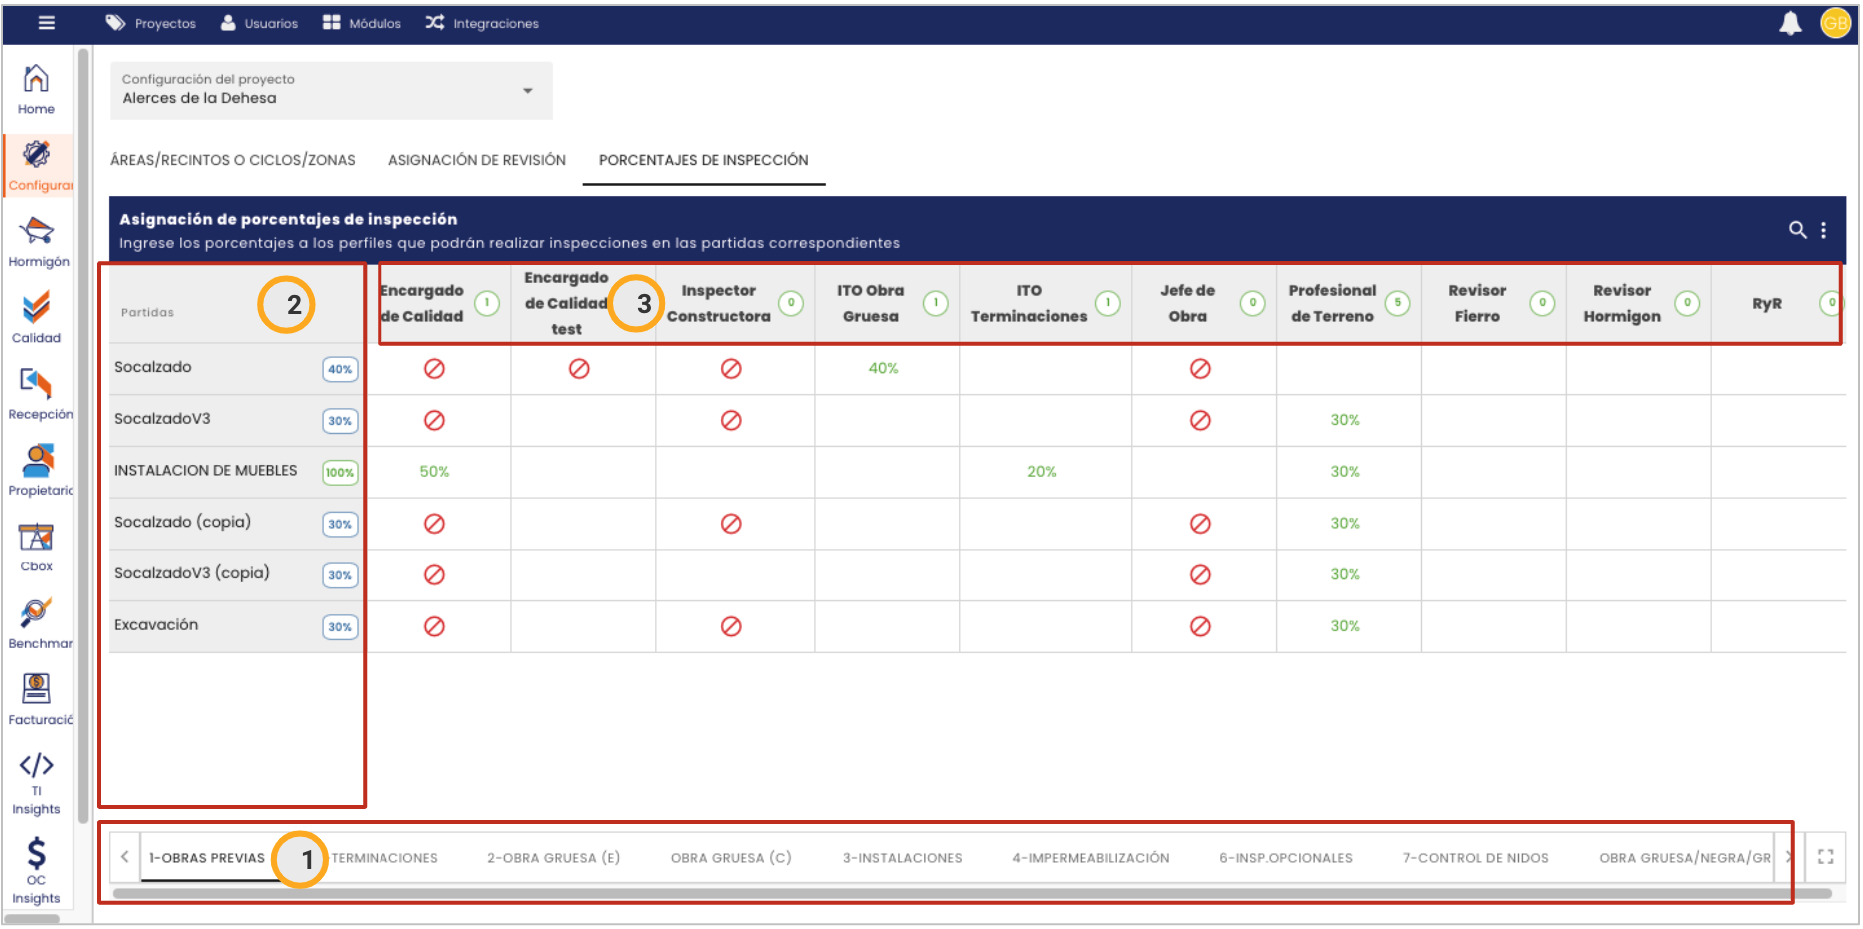Click the search magnifier in table header
The width and height of the screenshot is (1863, 929).
[x=1797, y=230]
